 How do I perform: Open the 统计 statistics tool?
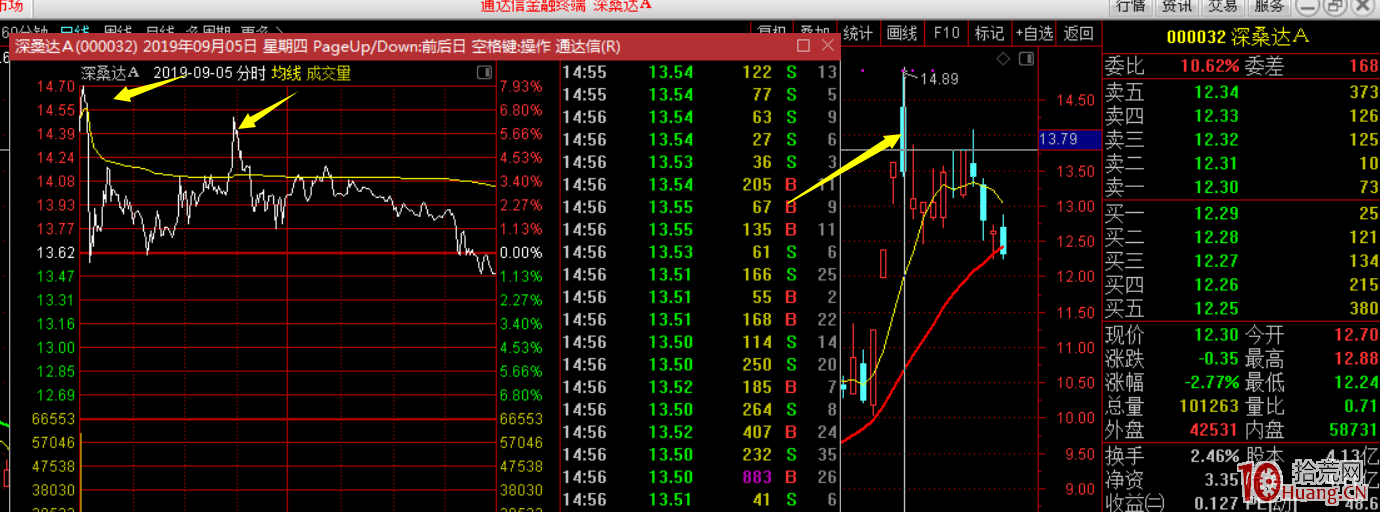click(858, 33)
